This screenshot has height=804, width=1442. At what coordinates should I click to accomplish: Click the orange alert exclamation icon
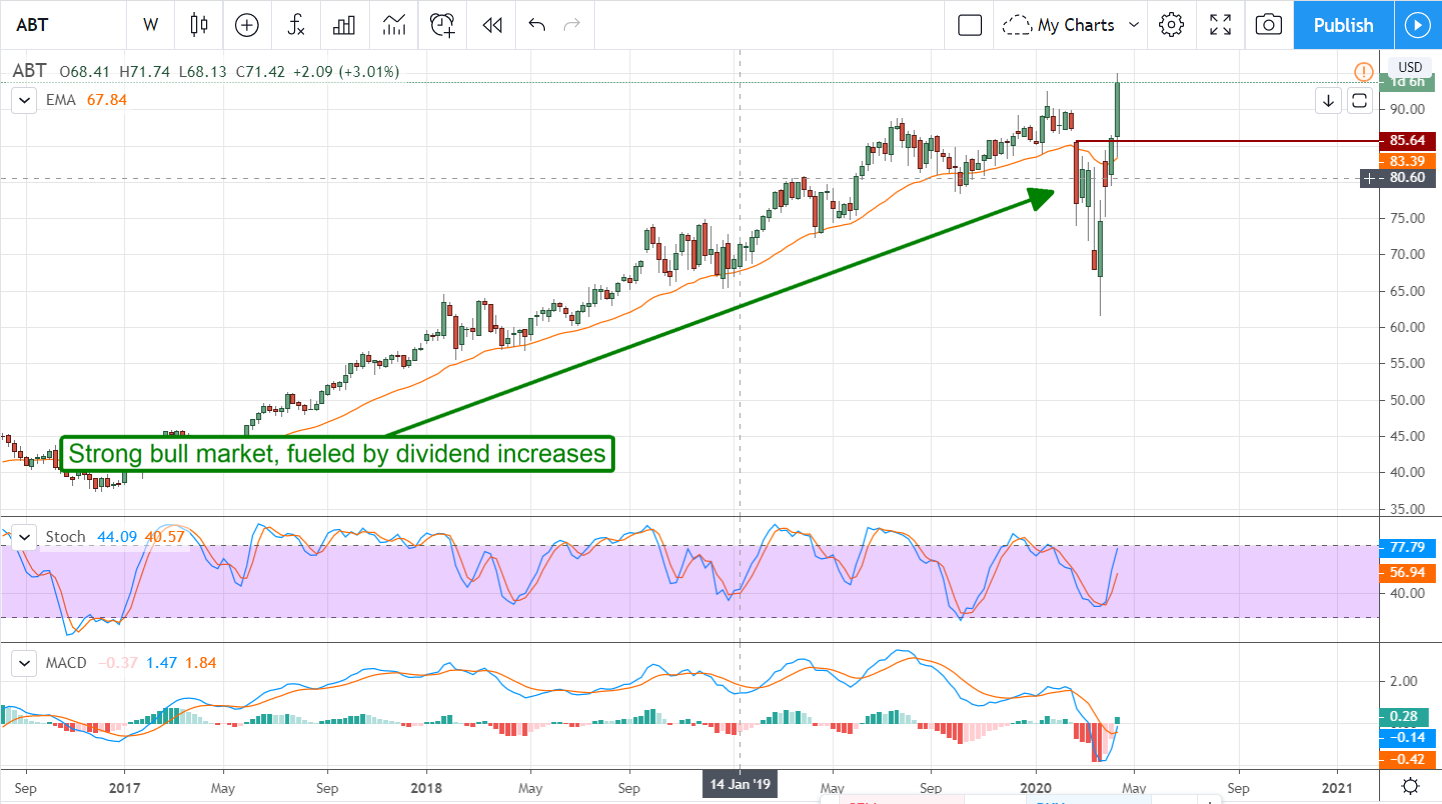tap(1363, 71)
